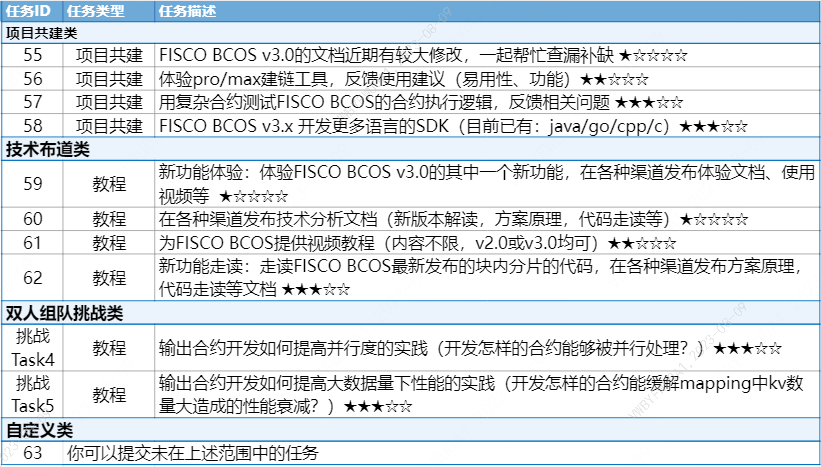
Task: Select 项目共建 type cell in row 57
Action: (x=109, y=102)
